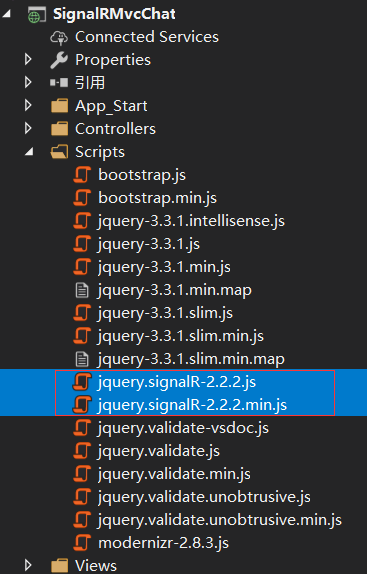This screenshot has width=367, height=574.
Task: Click the jquery.validate.js script icon
Action: 82,451
